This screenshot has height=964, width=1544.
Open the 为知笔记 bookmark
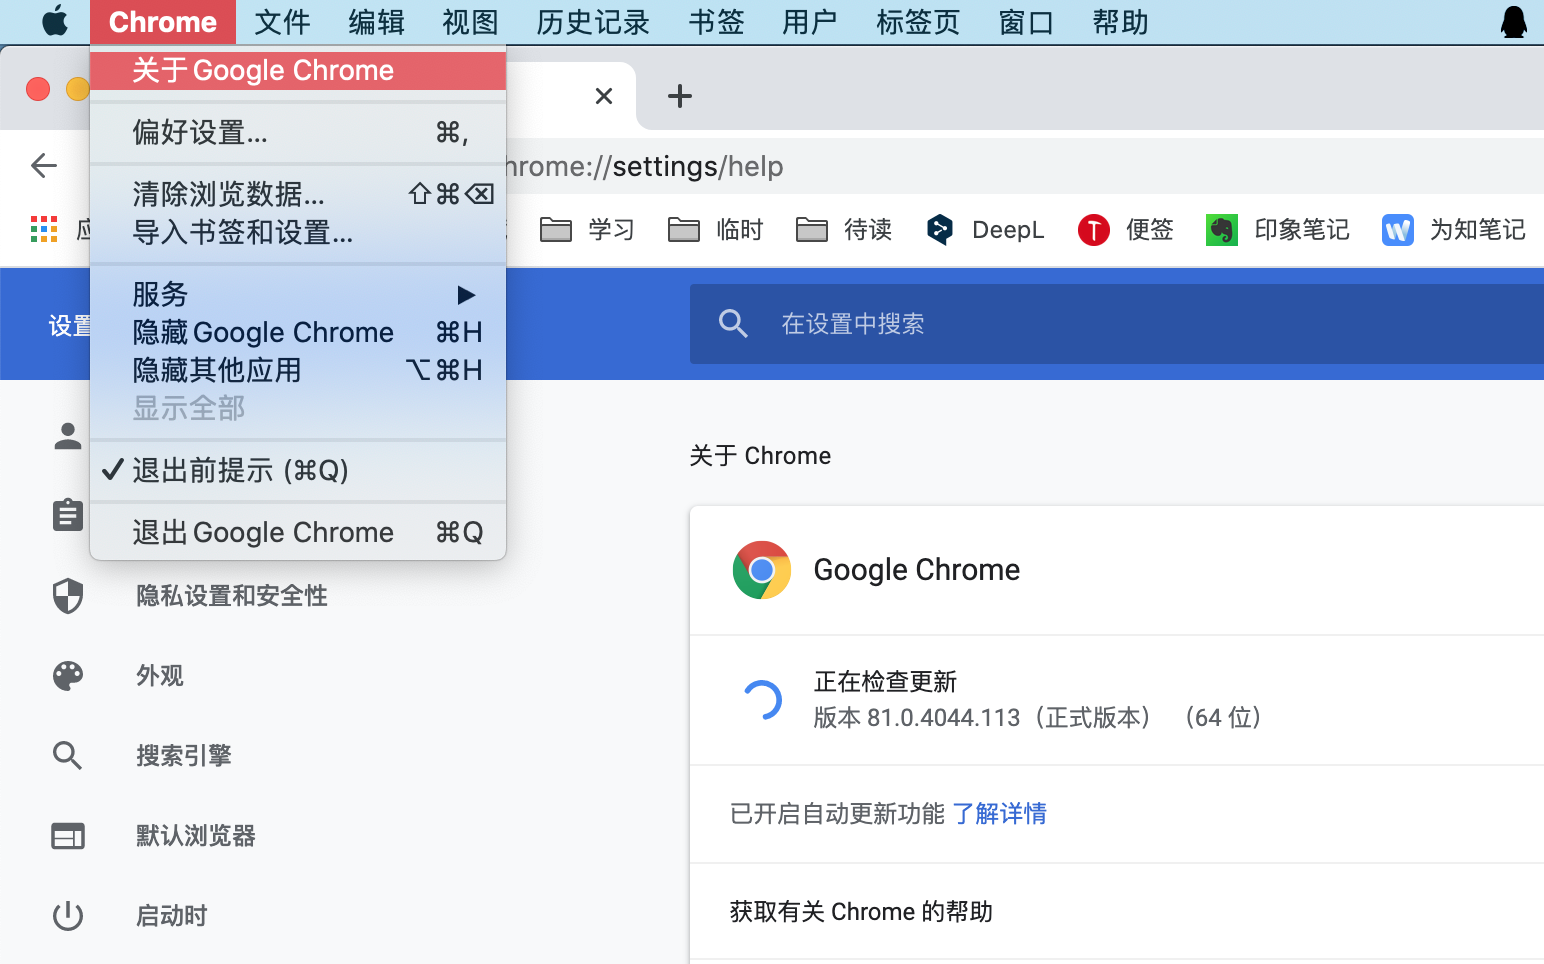pos(1454,230)
